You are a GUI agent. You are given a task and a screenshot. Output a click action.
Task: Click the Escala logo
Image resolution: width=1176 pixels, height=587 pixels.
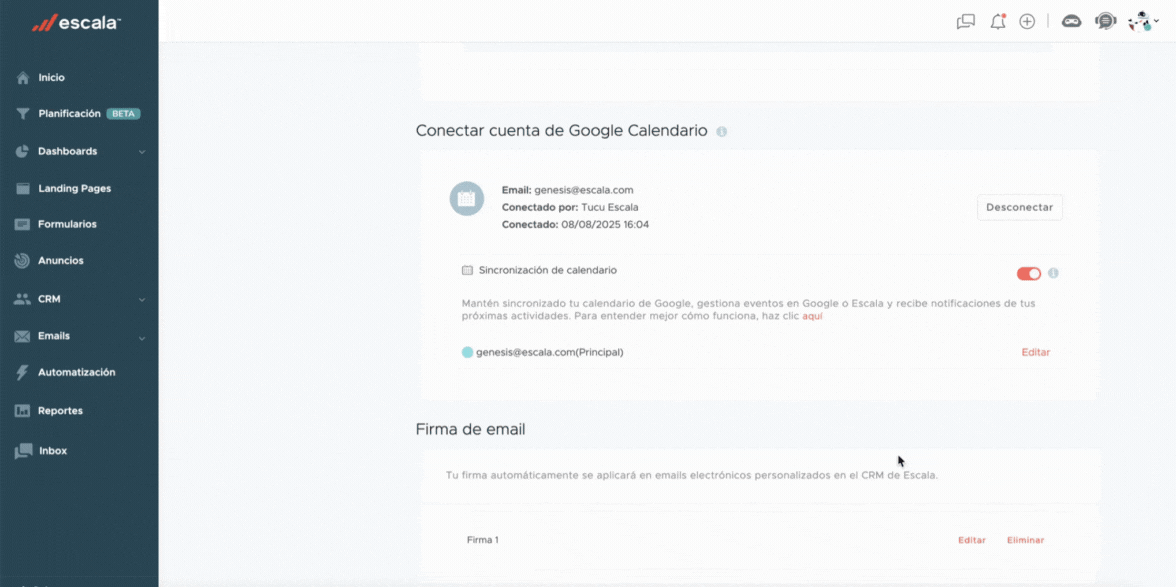[76, 23]
